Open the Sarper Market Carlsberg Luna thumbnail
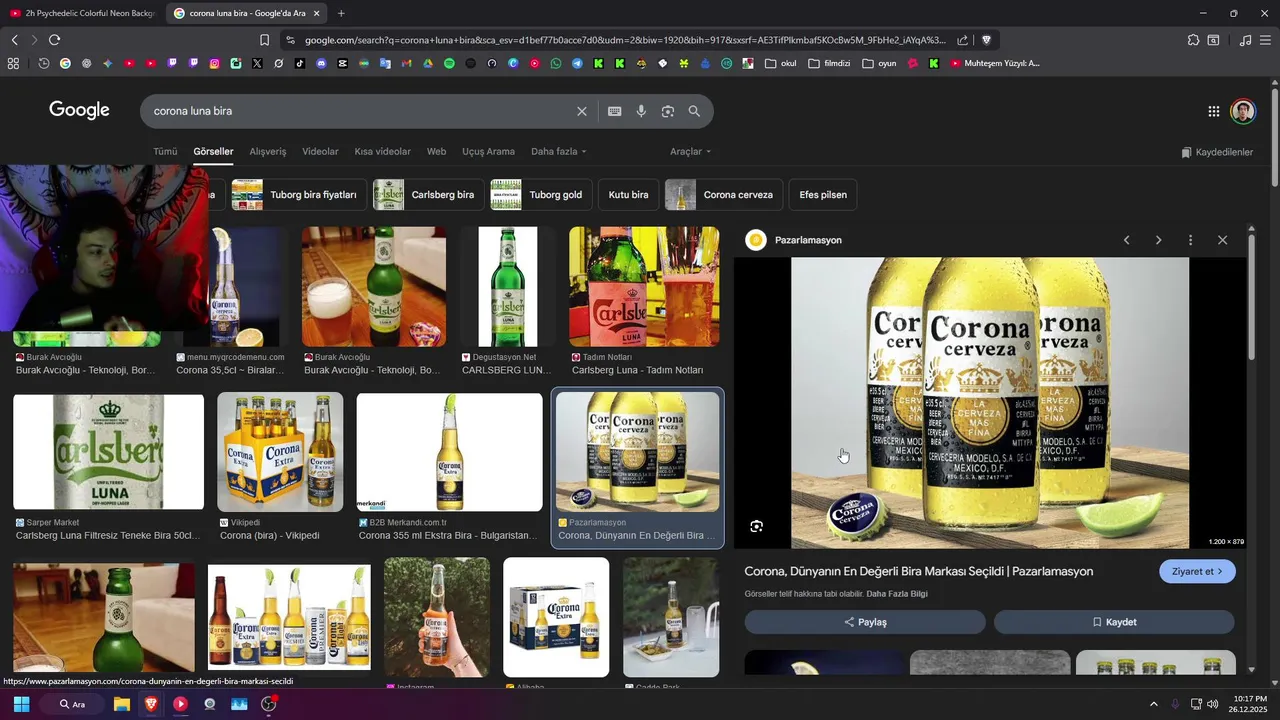Viewport: 1280px width, 720px height. click(108, 452)
